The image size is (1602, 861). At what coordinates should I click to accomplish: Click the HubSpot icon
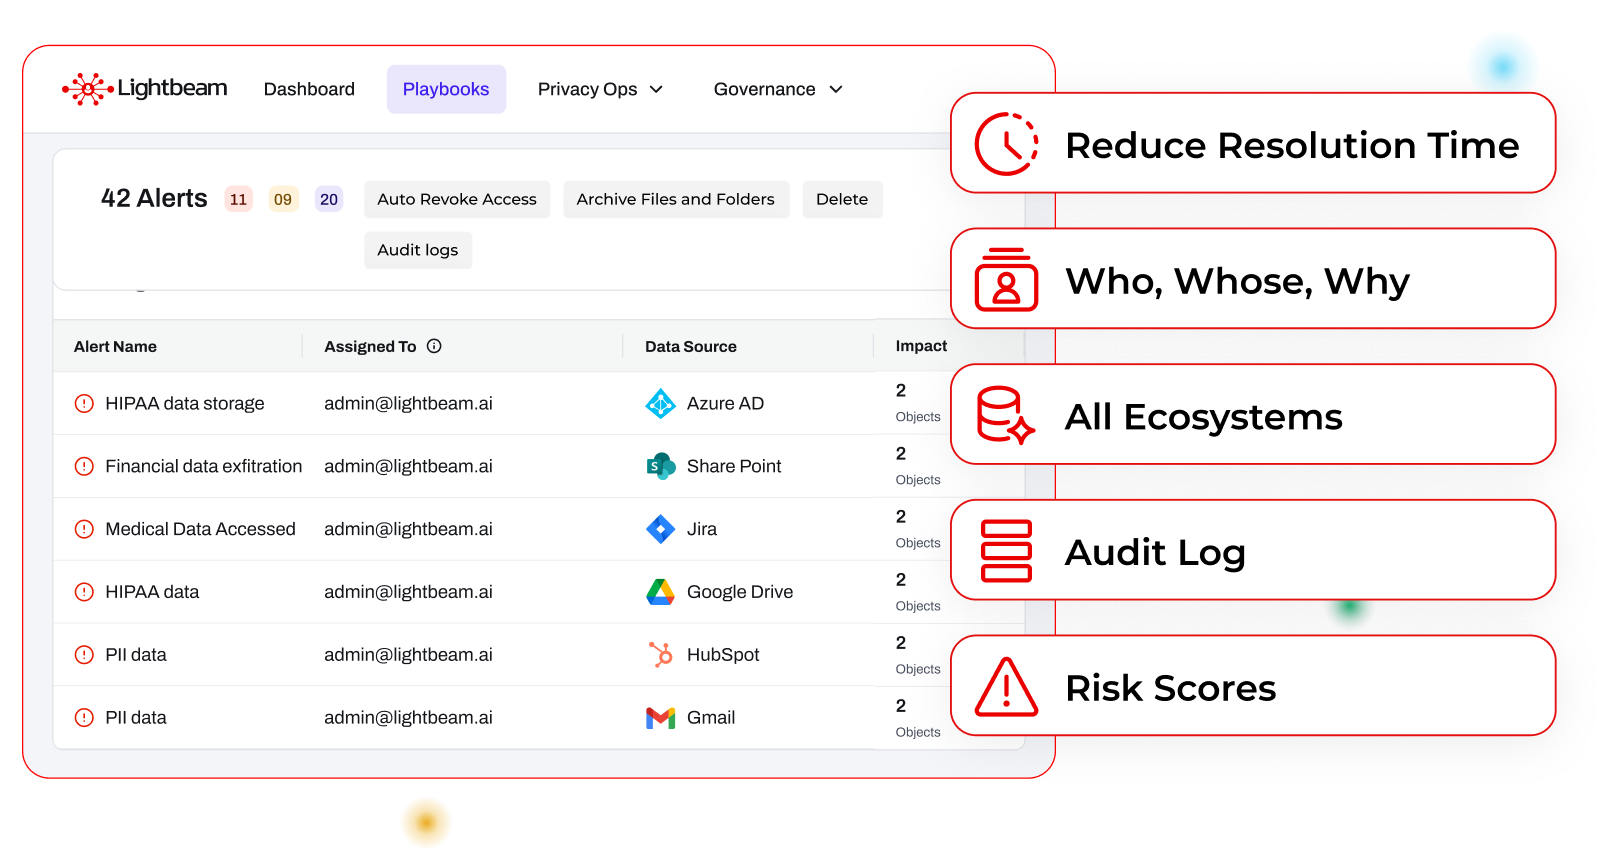[x=660, y=655]
